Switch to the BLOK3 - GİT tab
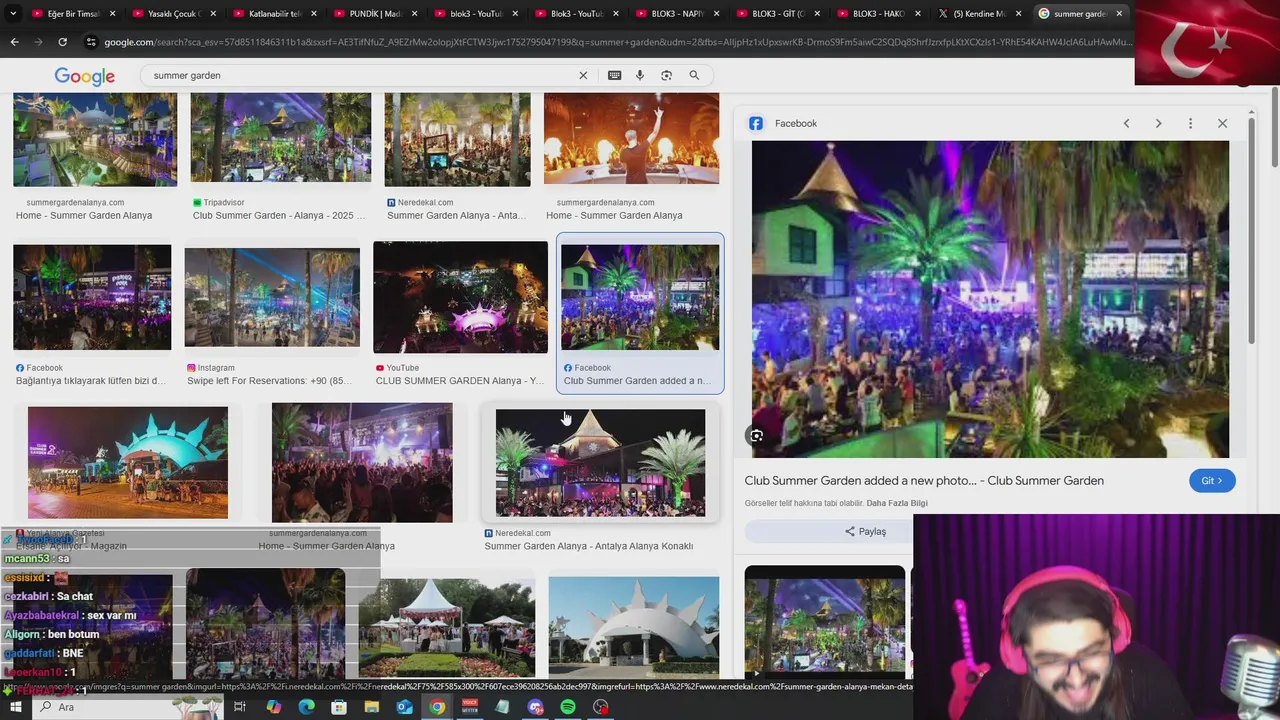This screenshot has width=1280, height=720. [778, 14]
